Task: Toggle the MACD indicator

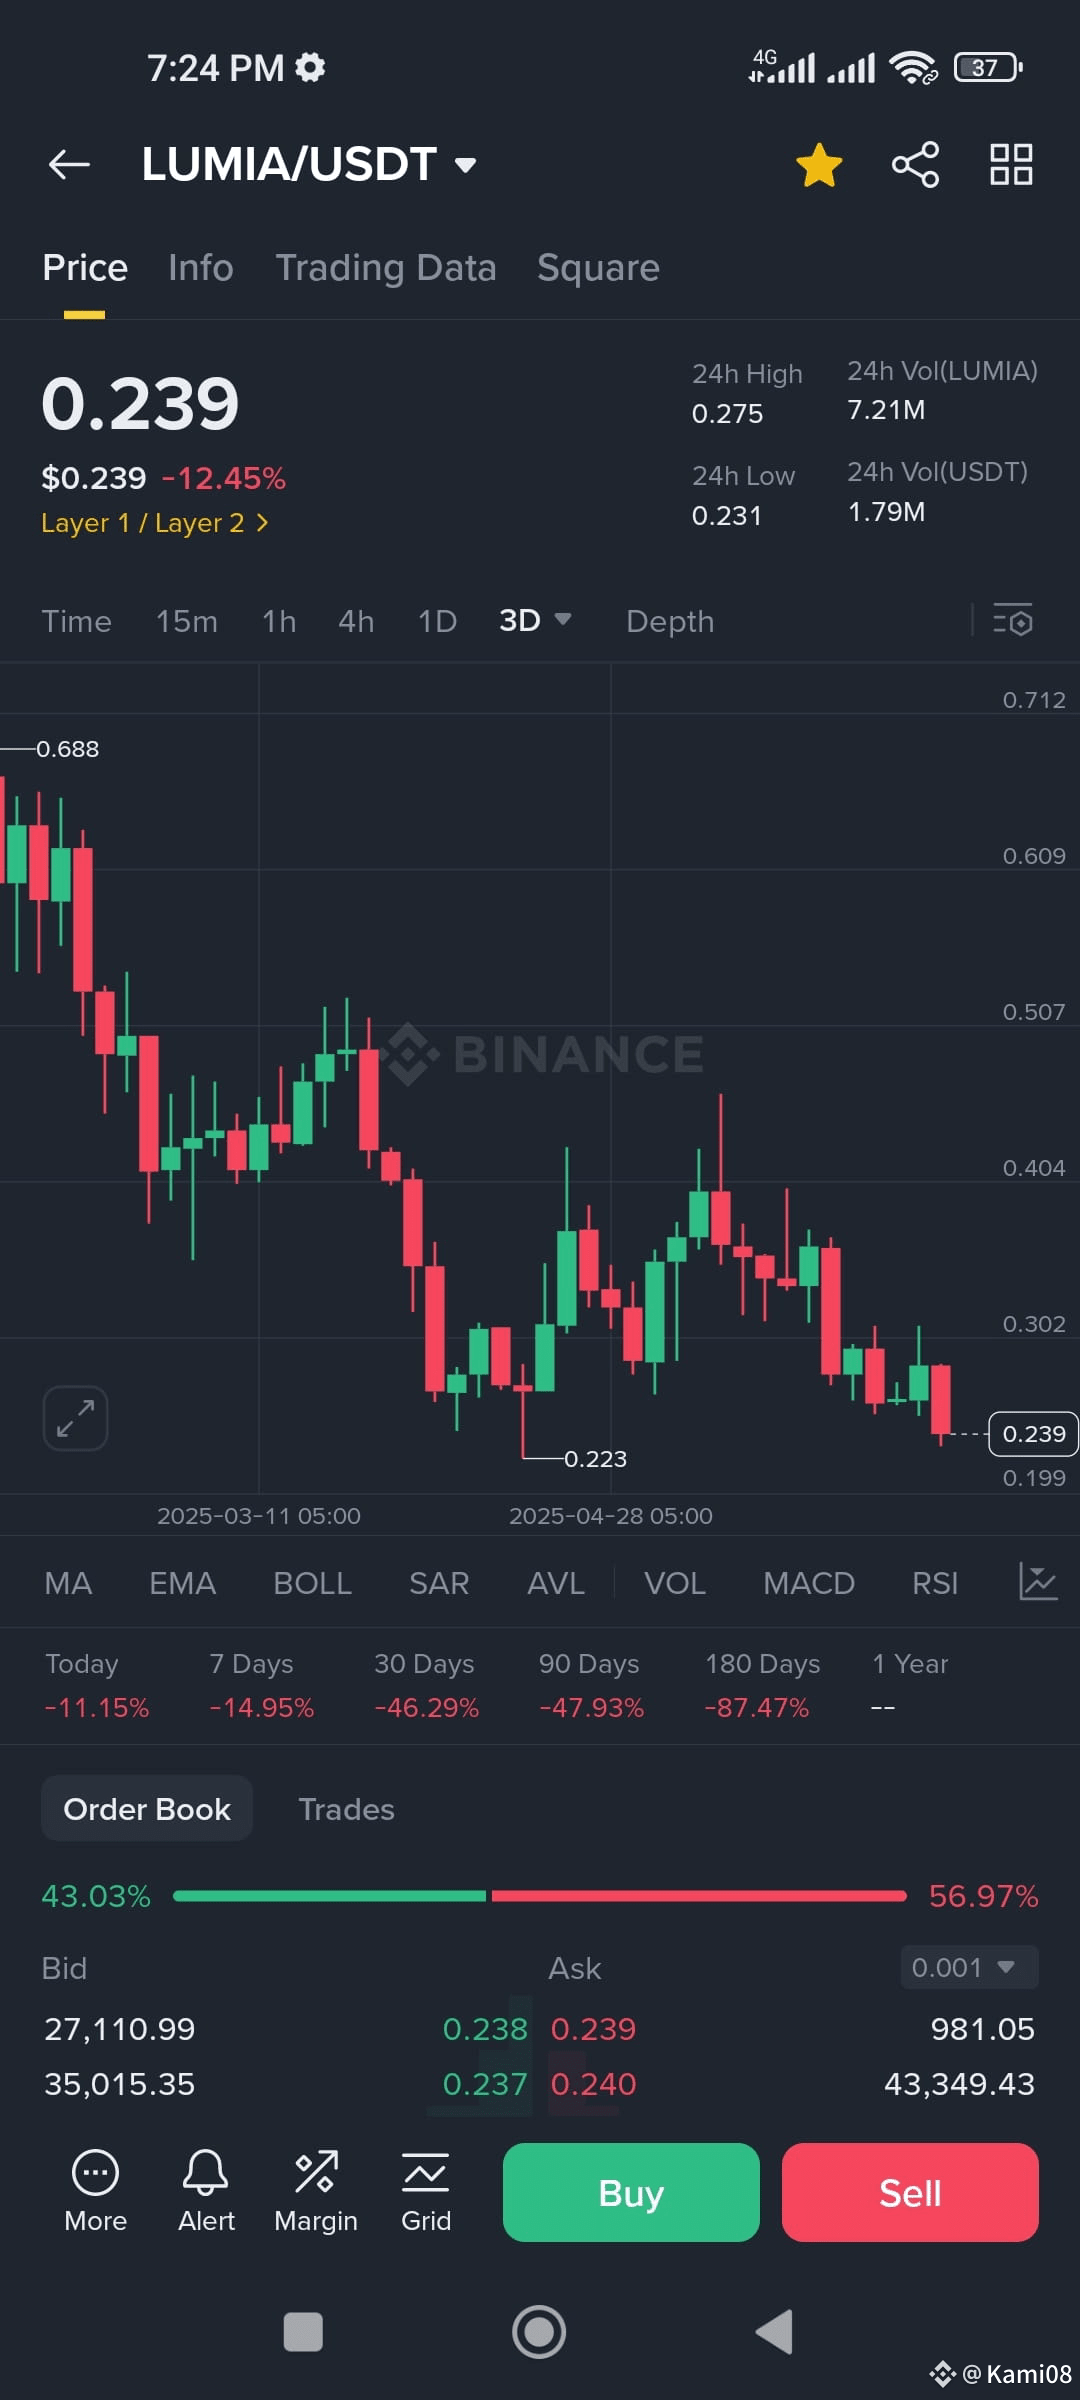Action: pyautogui.click(x=809, y=1583)
